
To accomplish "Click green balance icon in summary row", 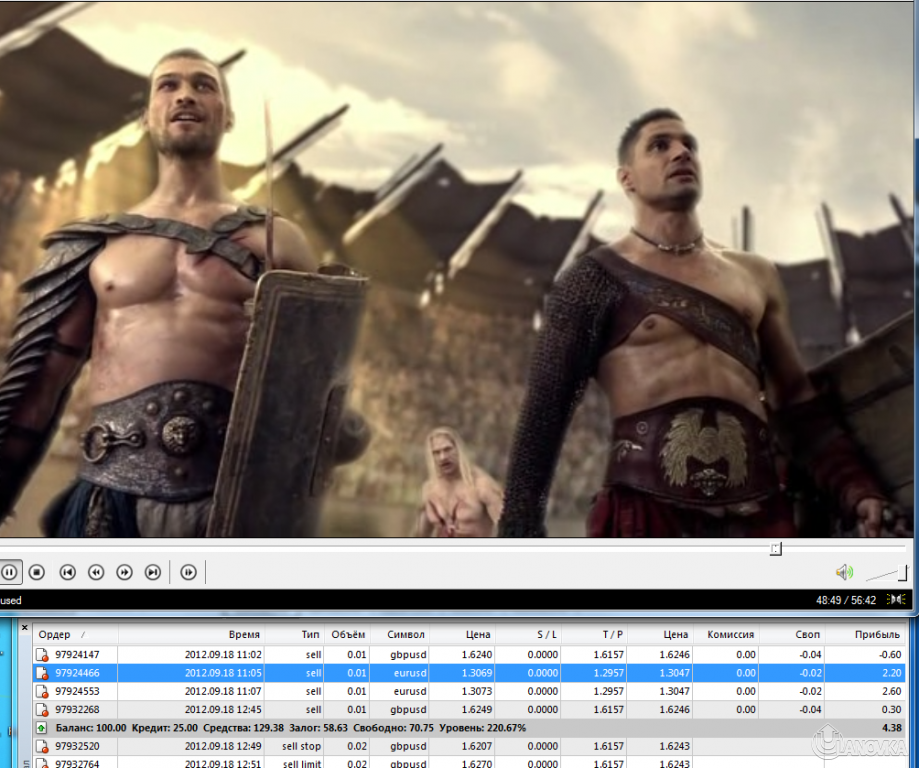I will [x=42, y=728].
